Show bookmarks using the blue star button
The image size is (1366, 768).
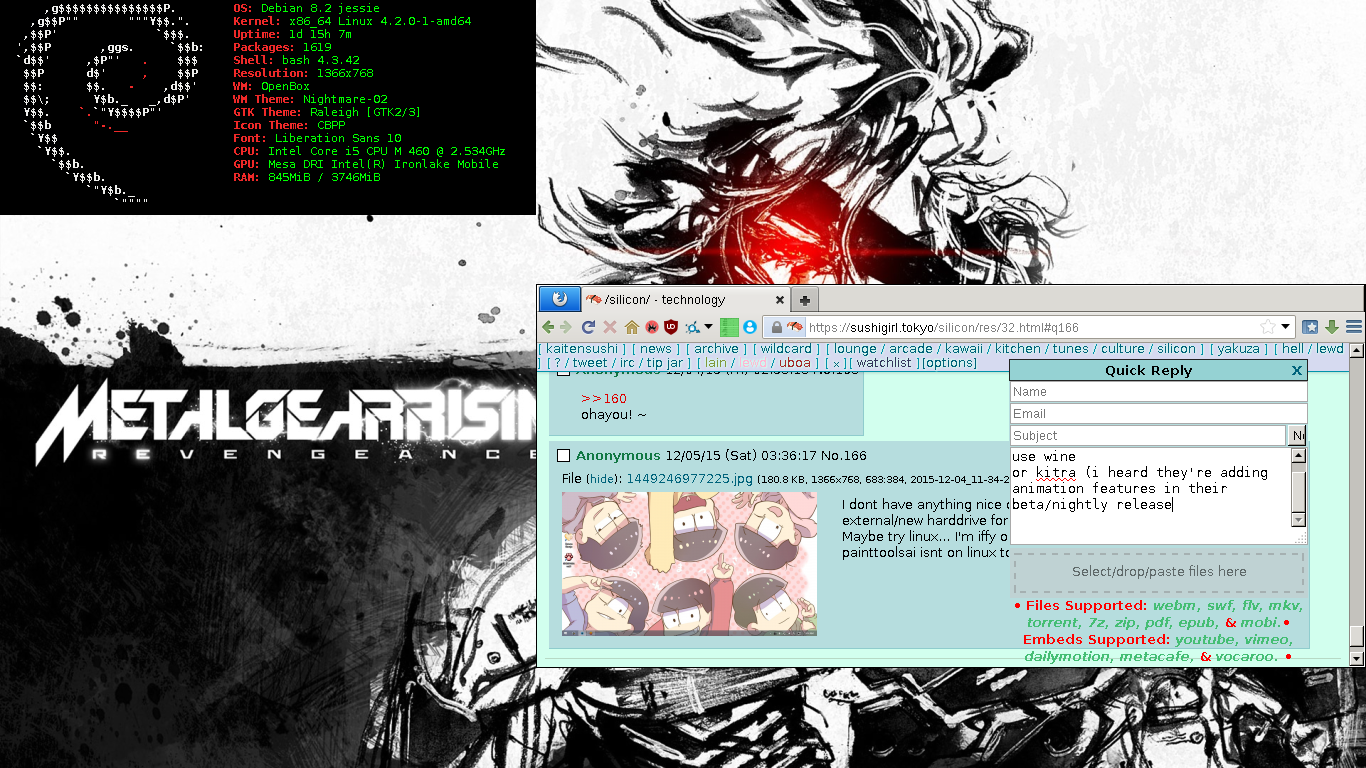point(1310,327)
